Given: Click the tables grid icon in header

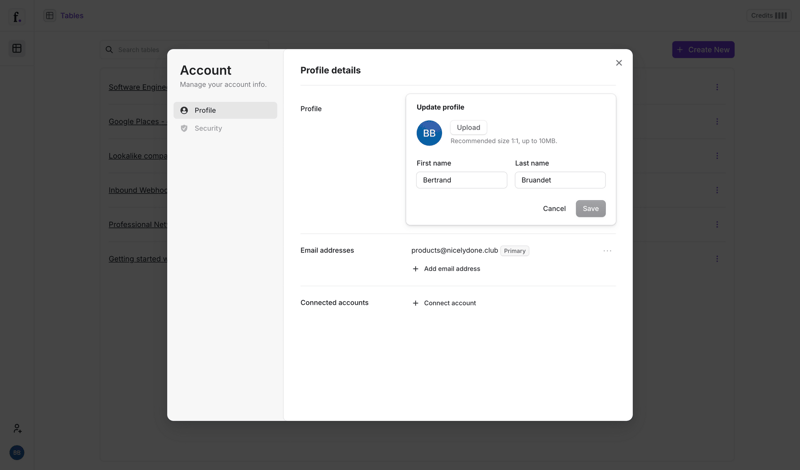Looking at the screenshot, I should 49,16.
